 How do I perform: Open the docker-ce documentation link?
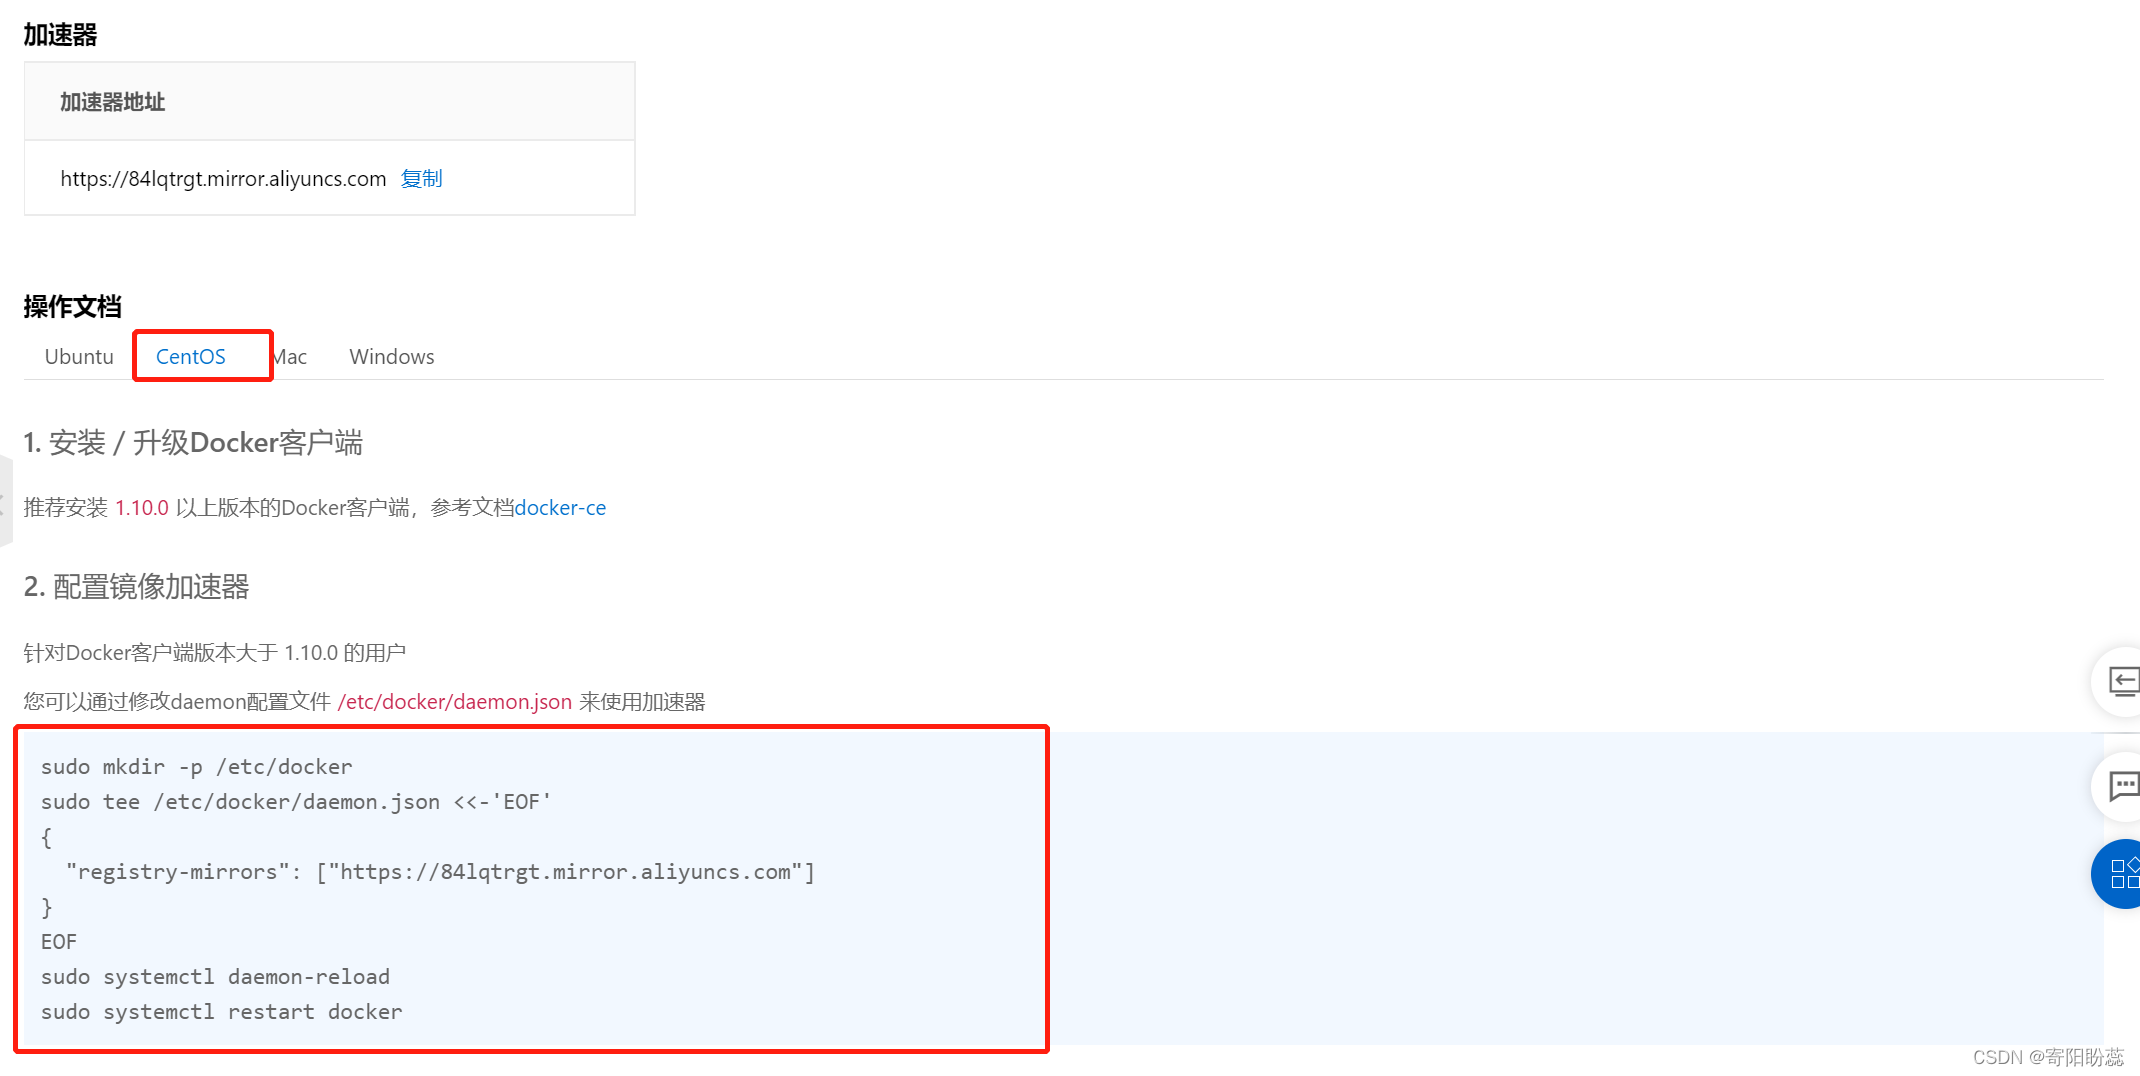(x=560, y=508)
